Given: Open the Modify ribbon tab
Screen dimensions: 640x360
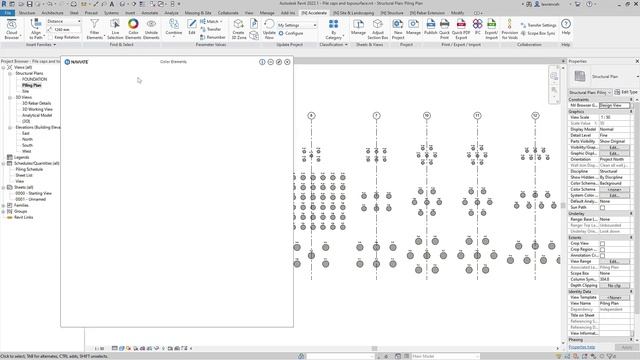Looking at the screenshot, I should (457, 13).
